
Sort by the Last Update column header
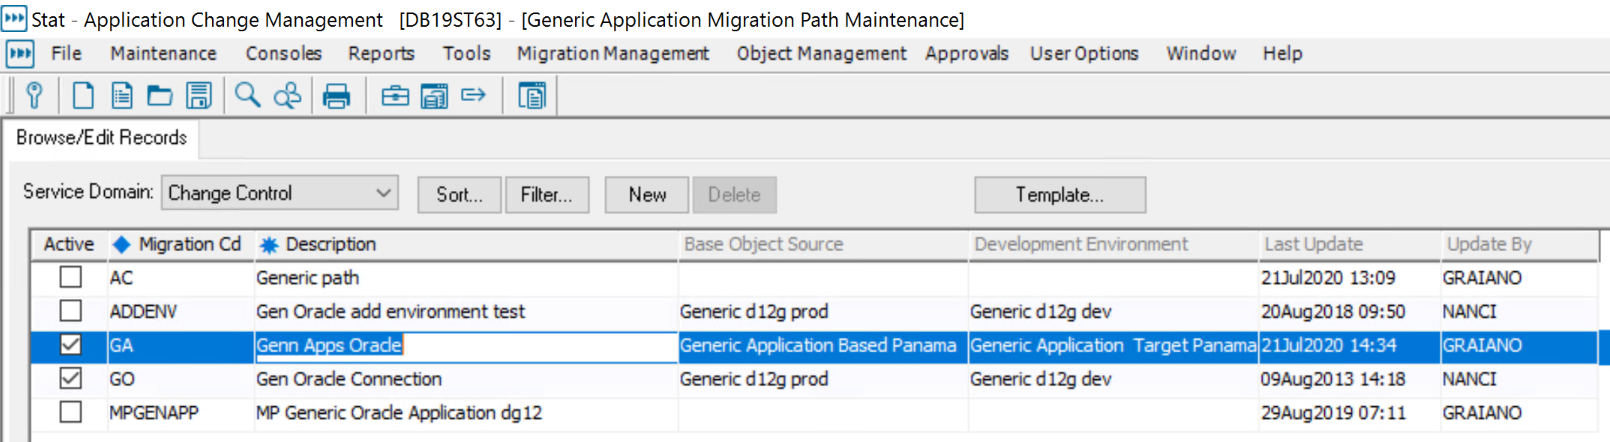coord(1313,244)
